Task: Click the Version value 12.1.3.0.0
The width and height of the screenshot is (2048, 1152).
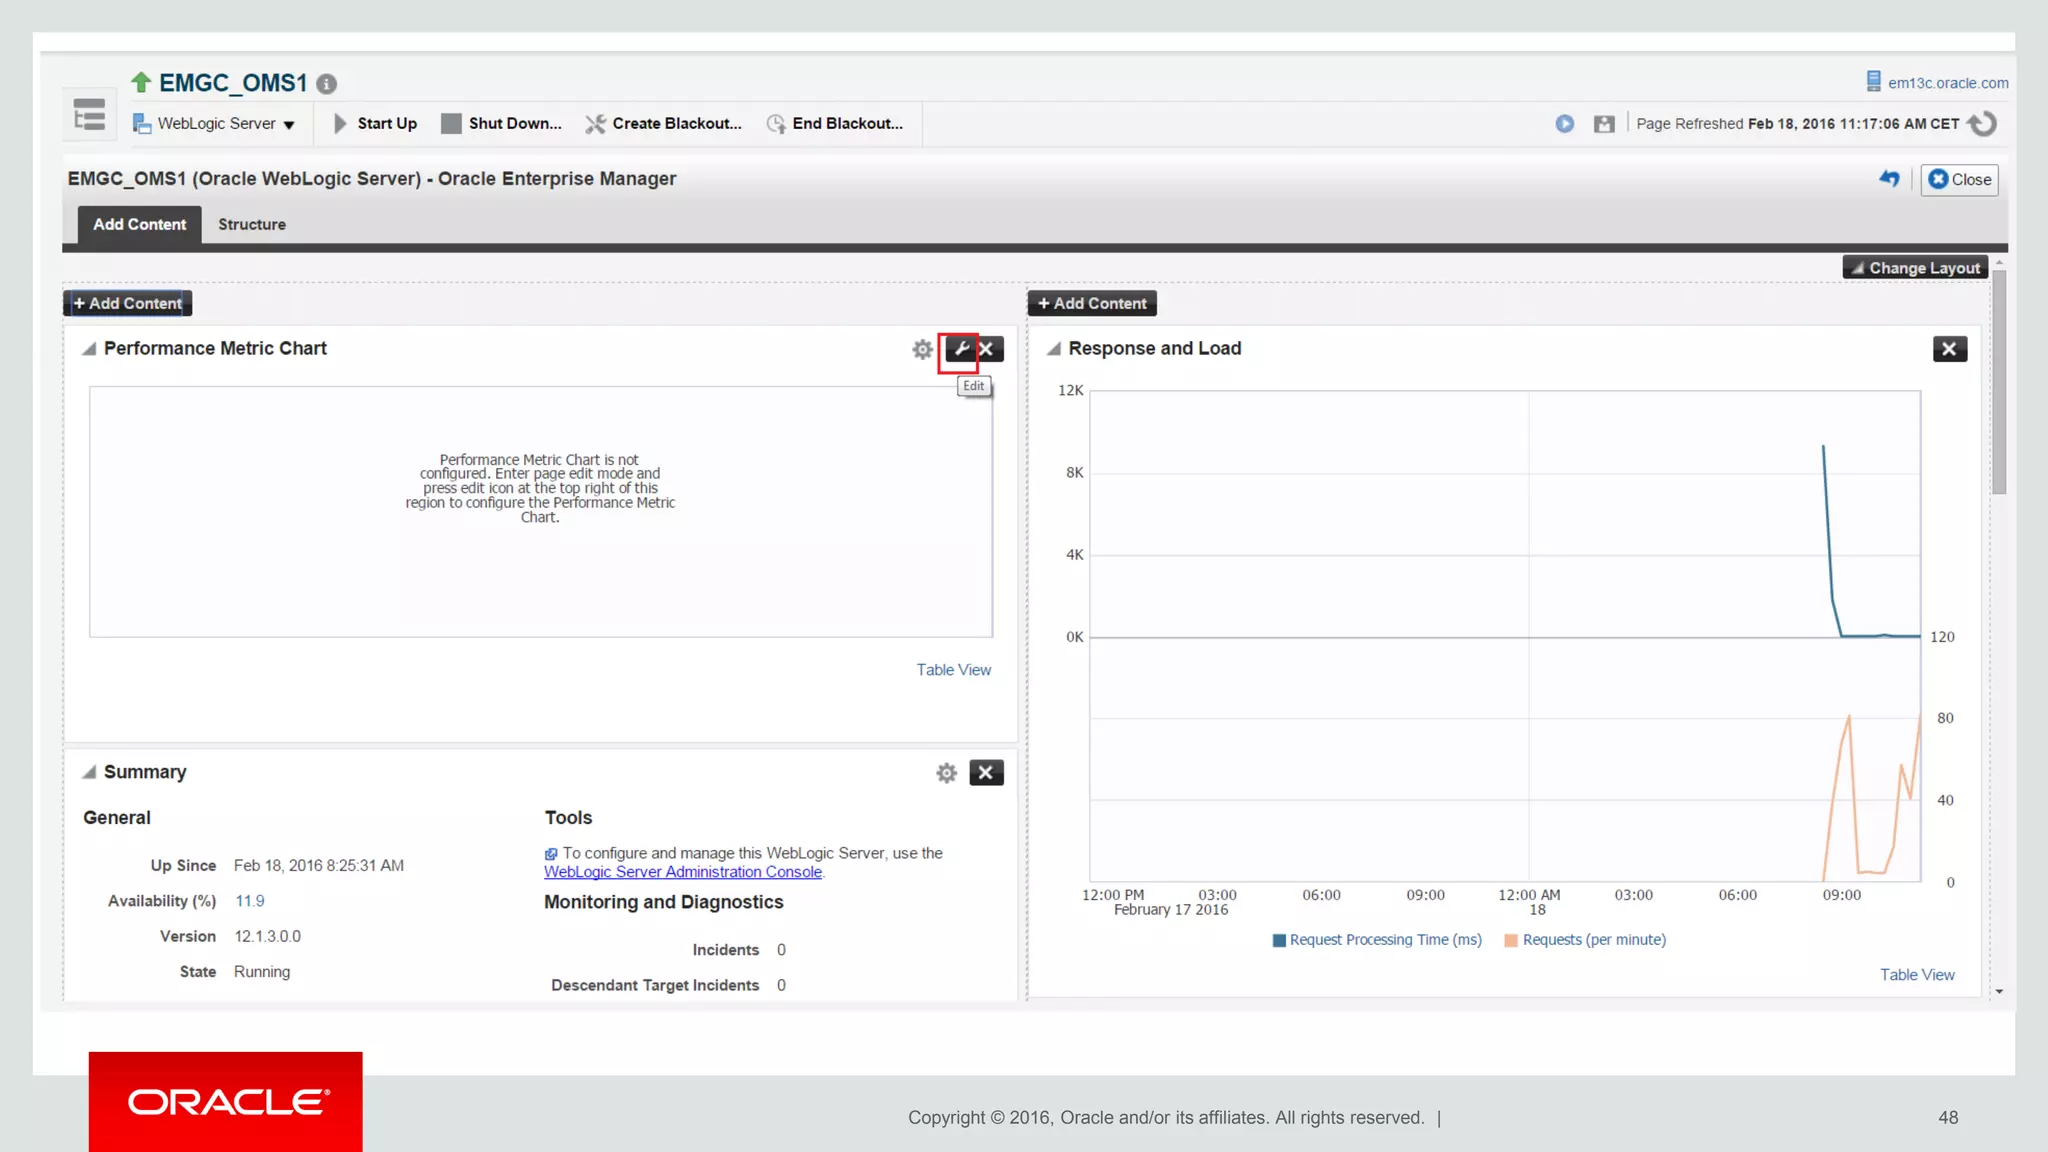Action: (267, 937)
